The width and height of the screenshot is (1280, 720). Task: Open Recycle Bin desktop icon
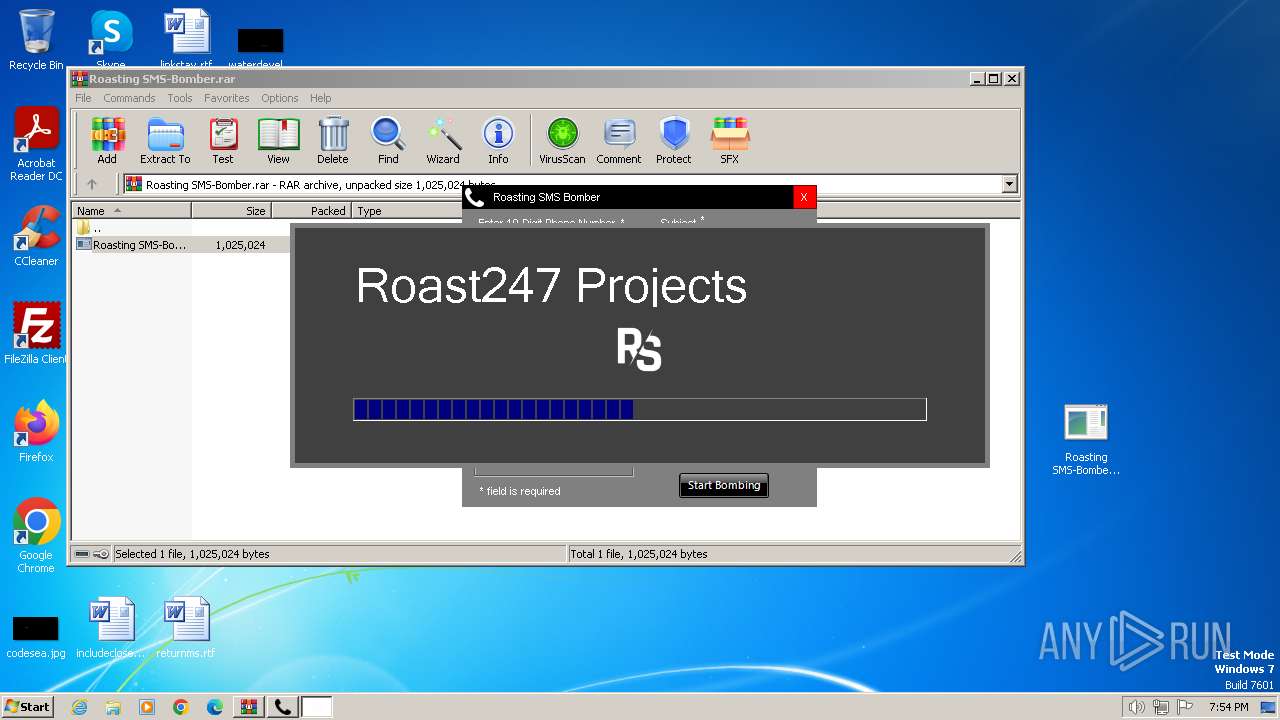(36, 40)
